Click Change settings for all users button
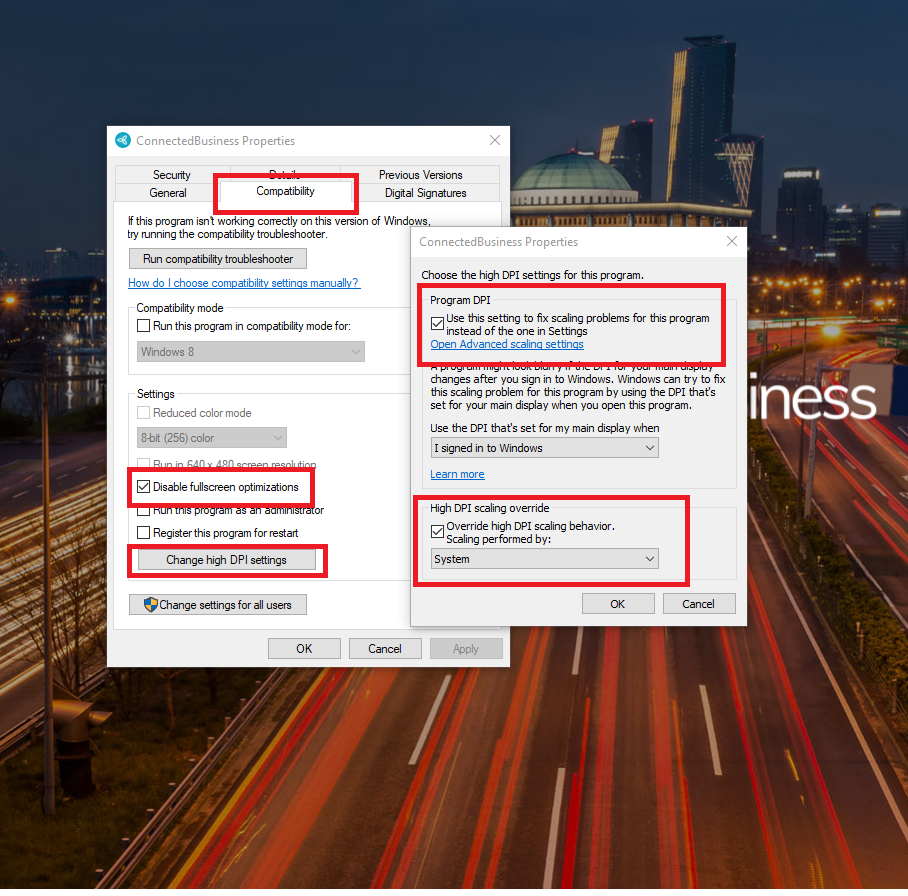The height and width of the screenshot is (896, 908). [x=218, y=605]
